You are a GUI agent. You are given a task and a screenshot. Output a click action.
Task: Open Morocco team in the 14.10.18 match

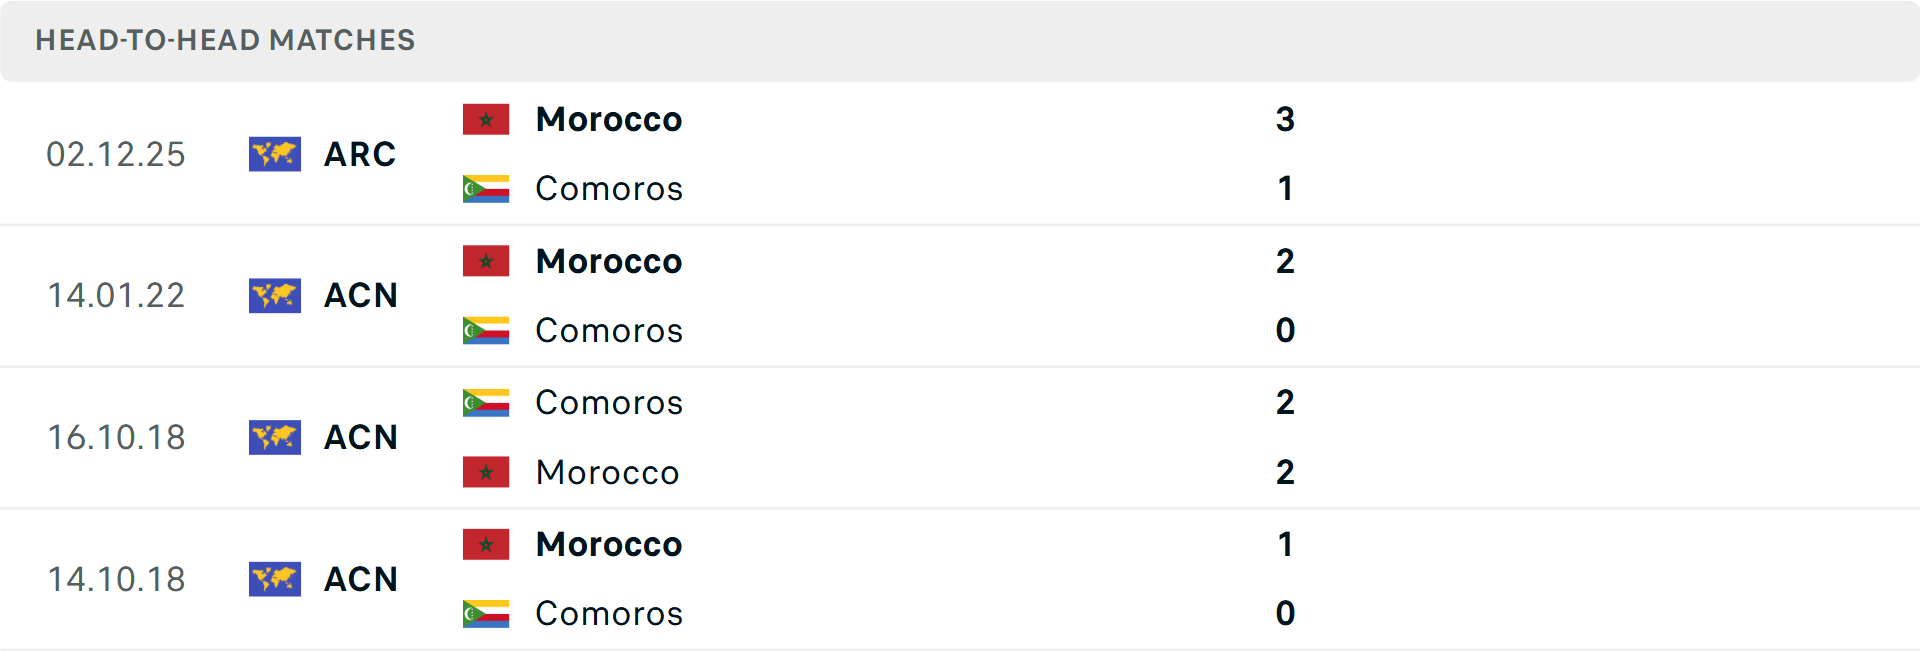[609, 545]
